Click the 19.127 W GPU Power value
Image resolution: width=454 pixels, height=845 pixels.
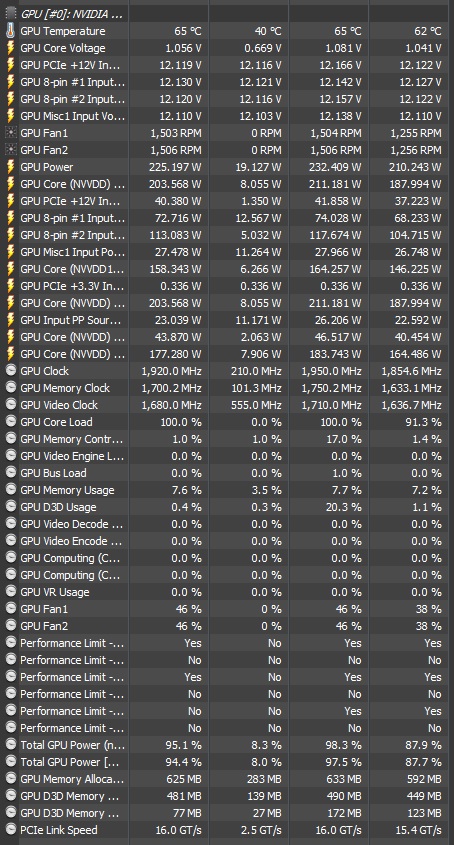tap(258, 168)
